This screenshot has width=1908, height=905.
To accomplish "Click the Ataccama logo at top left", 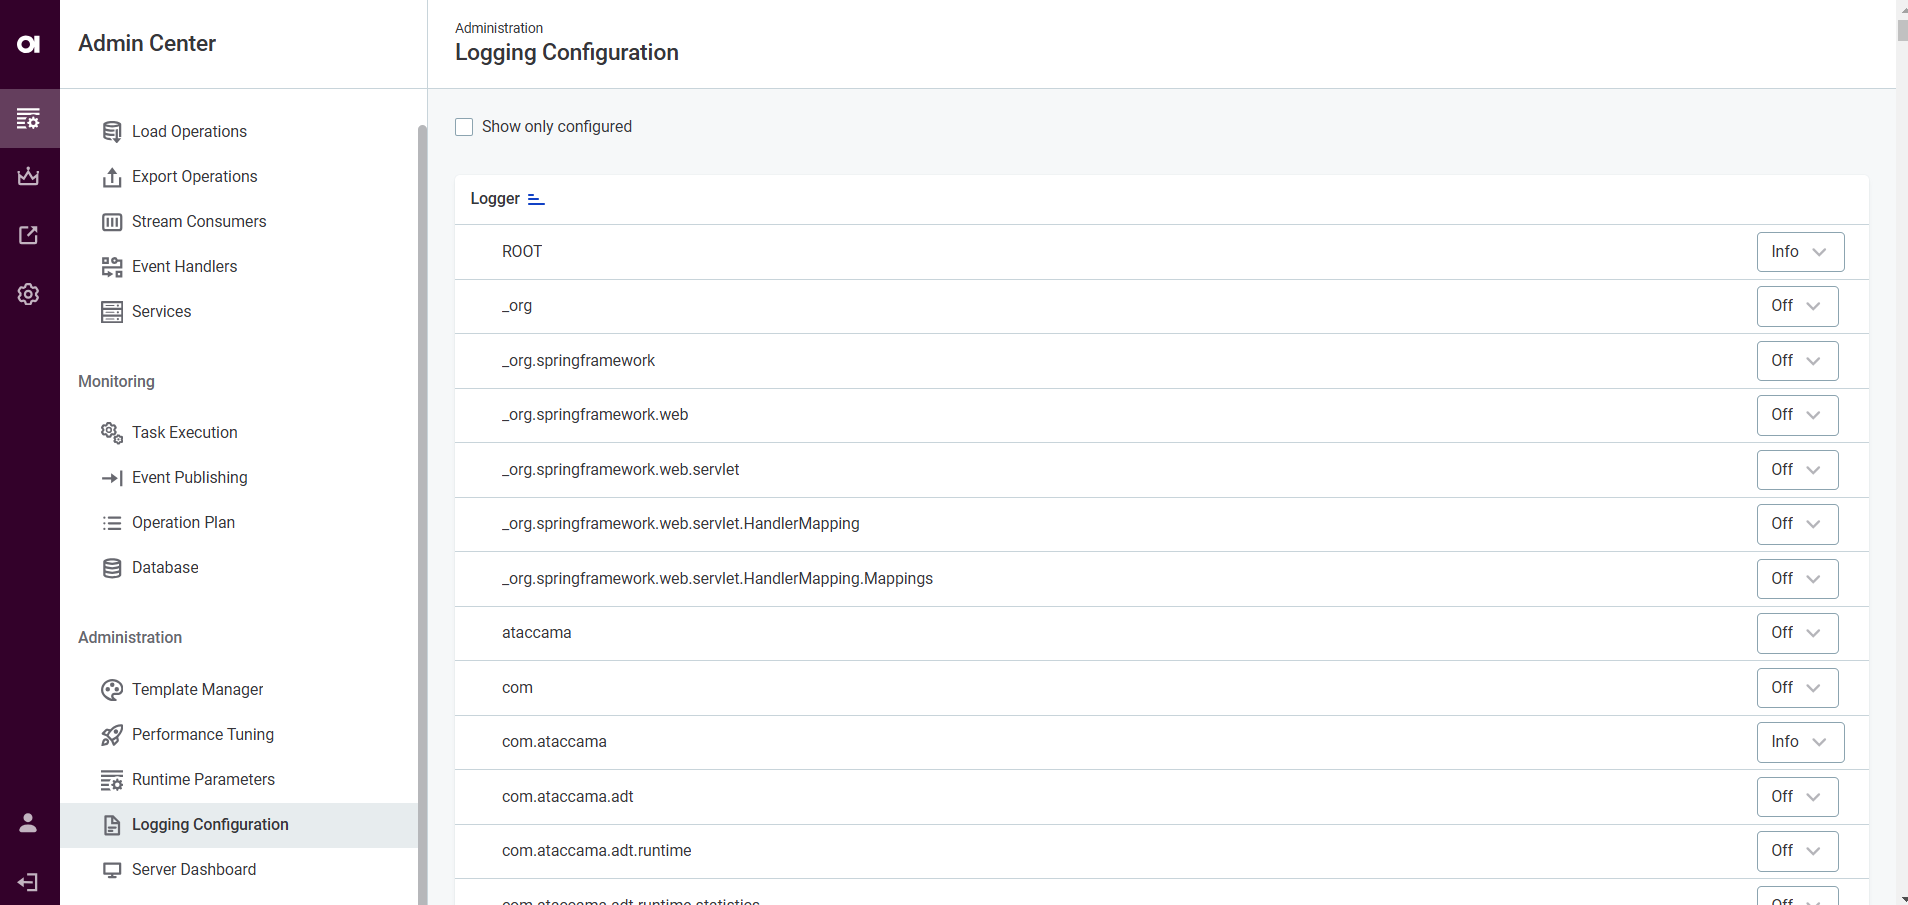I will 29,43.
